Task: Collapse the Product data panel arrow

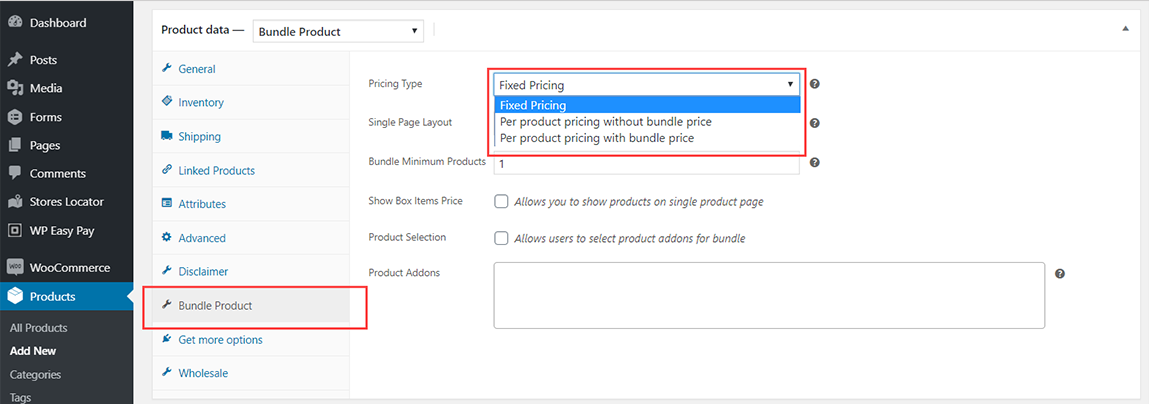Action: pos(1127,30)
